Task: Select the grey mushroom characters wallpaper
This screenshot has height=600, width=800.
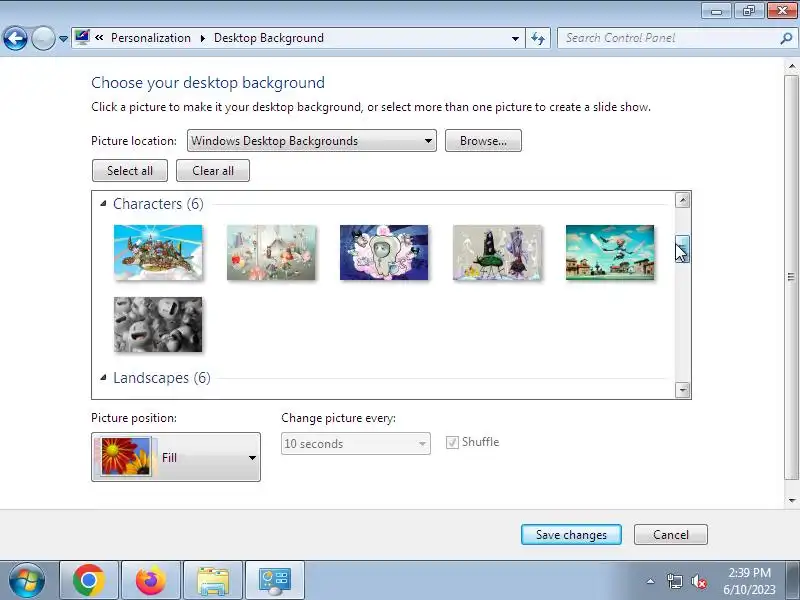Action: 271,253
